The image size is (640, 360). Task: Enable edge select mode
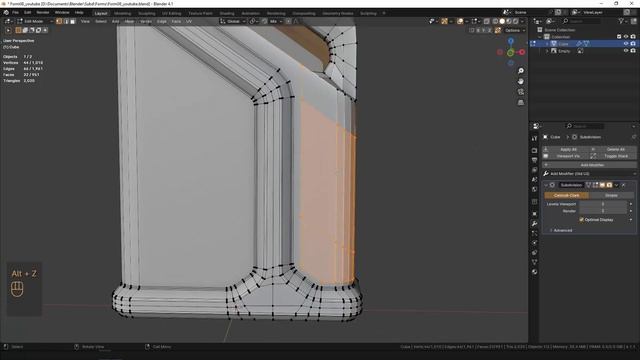click(x=66, y=21)
